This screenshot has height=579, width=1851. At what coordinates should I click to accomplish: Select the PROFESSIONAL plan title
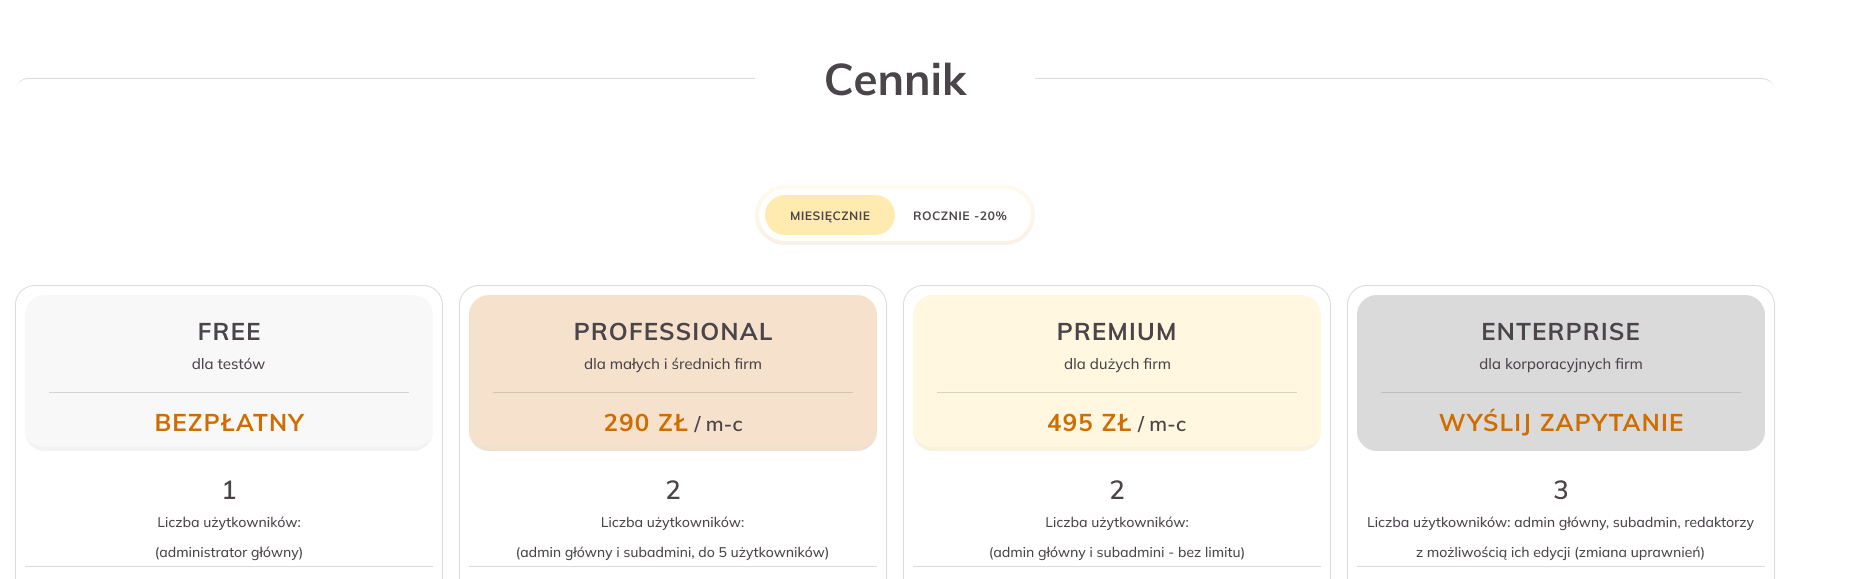coord(673,332)
